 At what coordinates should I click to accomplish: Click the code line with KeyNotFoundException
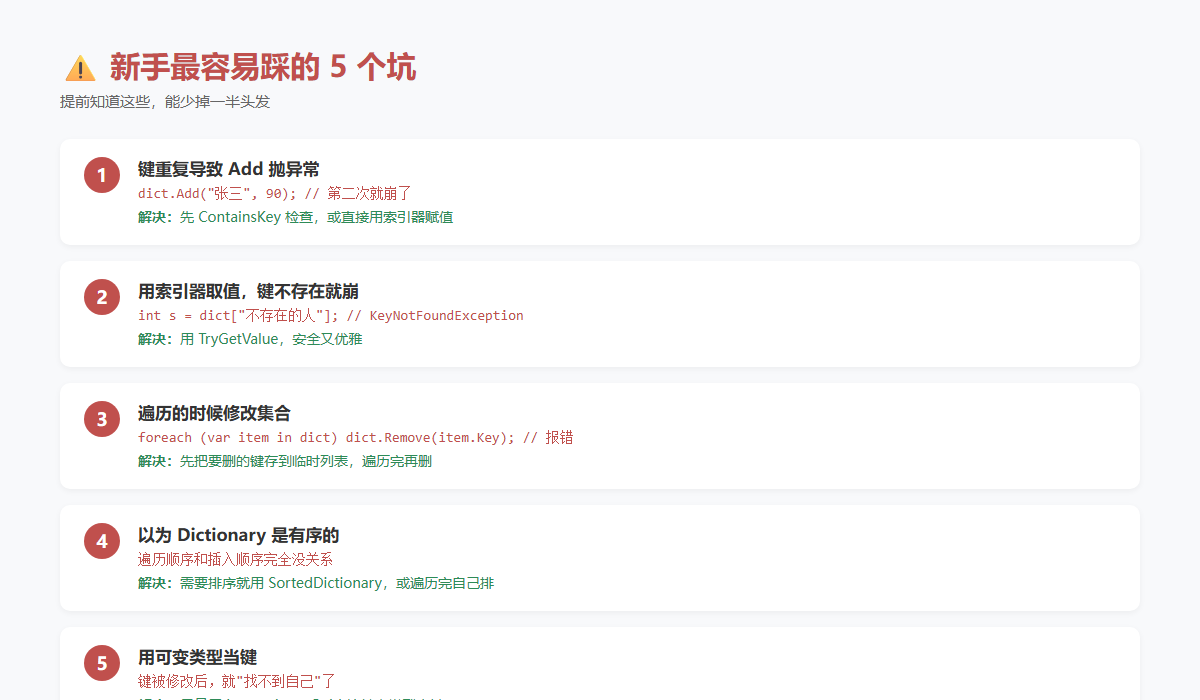coord(331,316)
